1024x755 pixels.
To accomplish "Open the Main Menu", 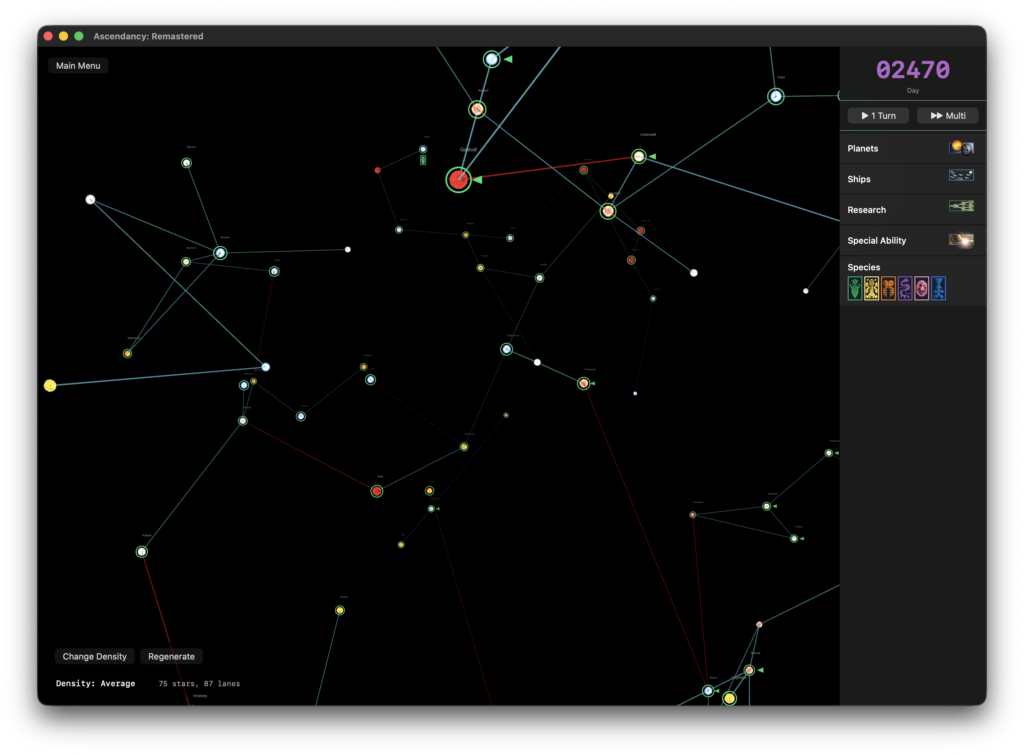I will 78,65.
